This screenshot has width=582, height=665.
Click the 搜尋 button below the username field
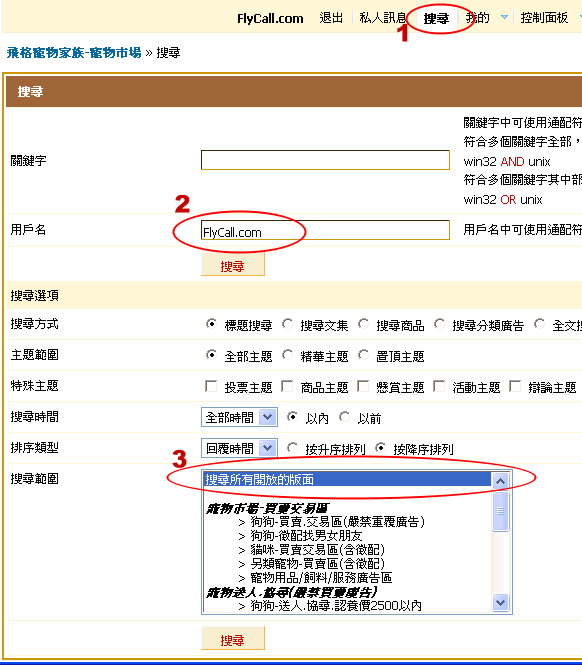coord(232,265)
